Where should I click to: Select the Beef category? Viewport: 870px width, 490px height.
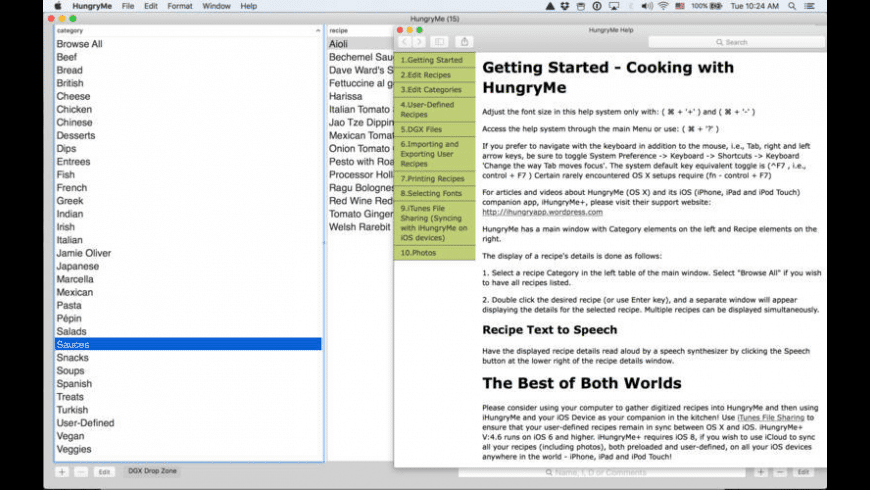pos(188,57)
